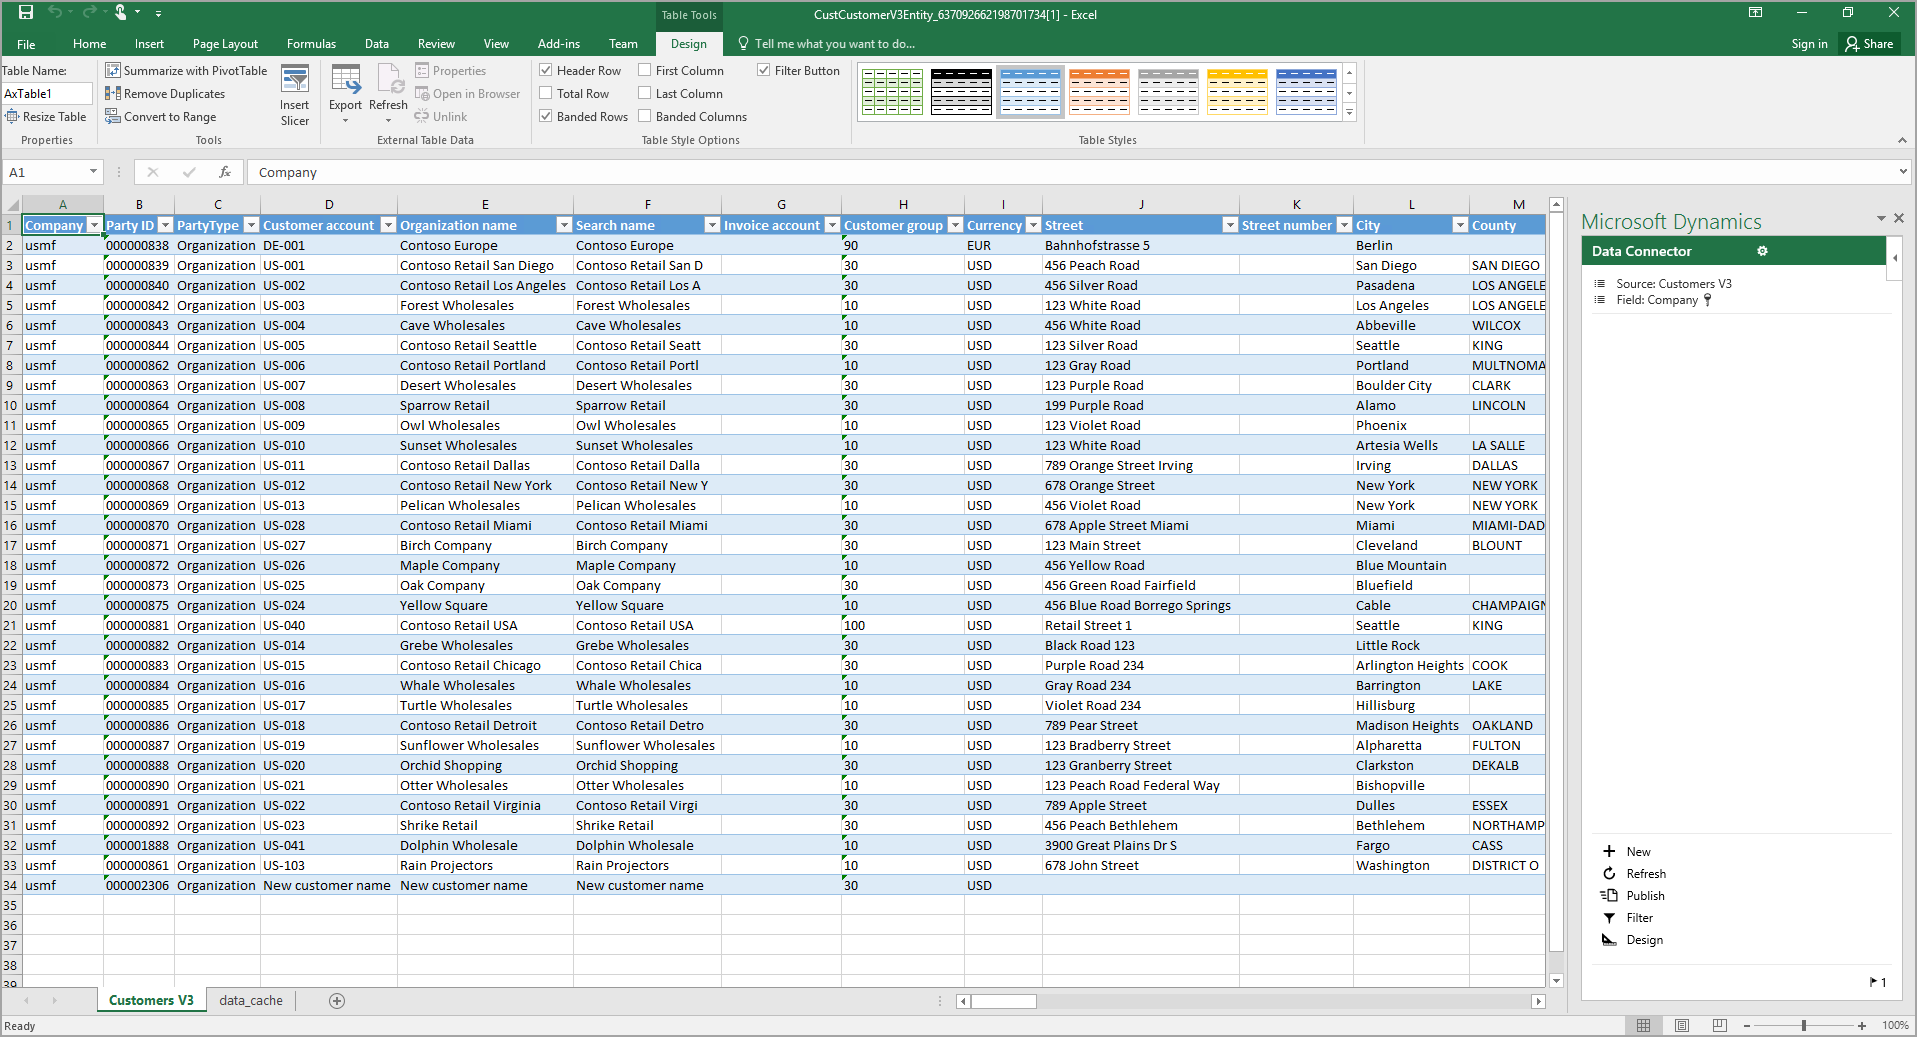Switch to the Add-ins ribbon tab

click(558, 43)
